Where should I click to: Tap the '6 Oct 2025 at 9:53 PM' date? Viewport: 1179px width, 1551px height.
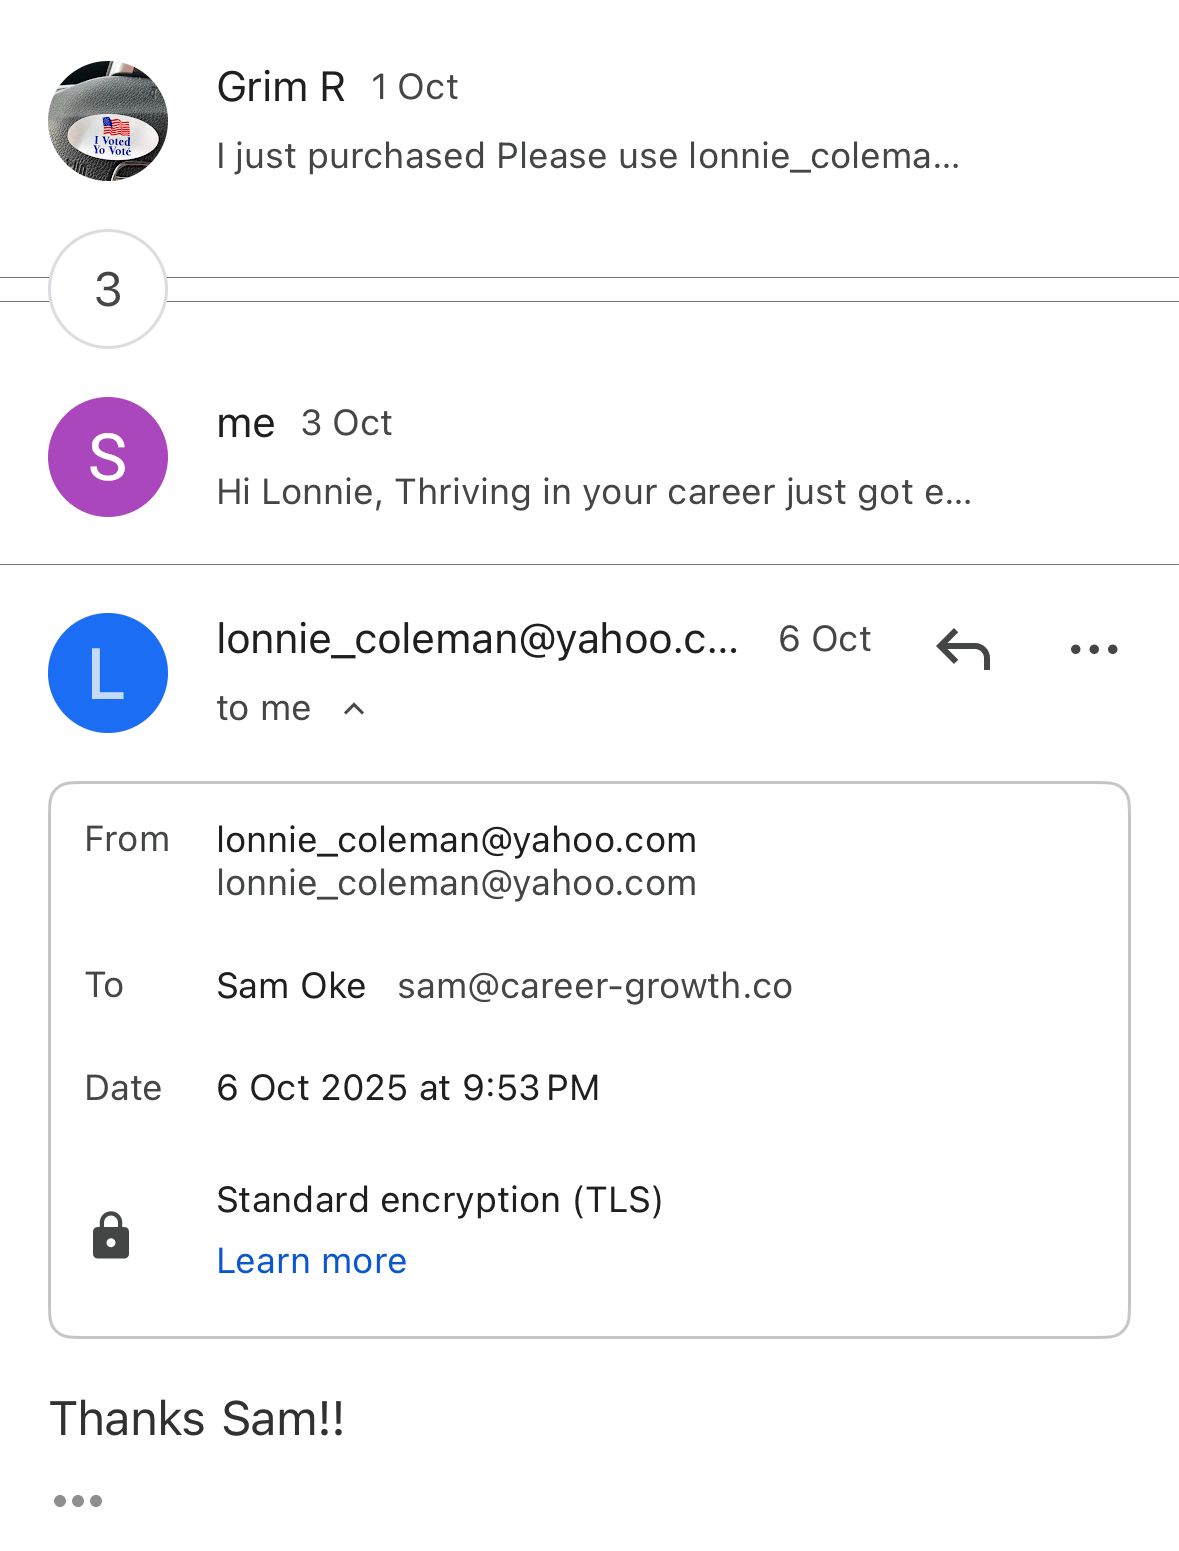click(x=408, y=1087)
